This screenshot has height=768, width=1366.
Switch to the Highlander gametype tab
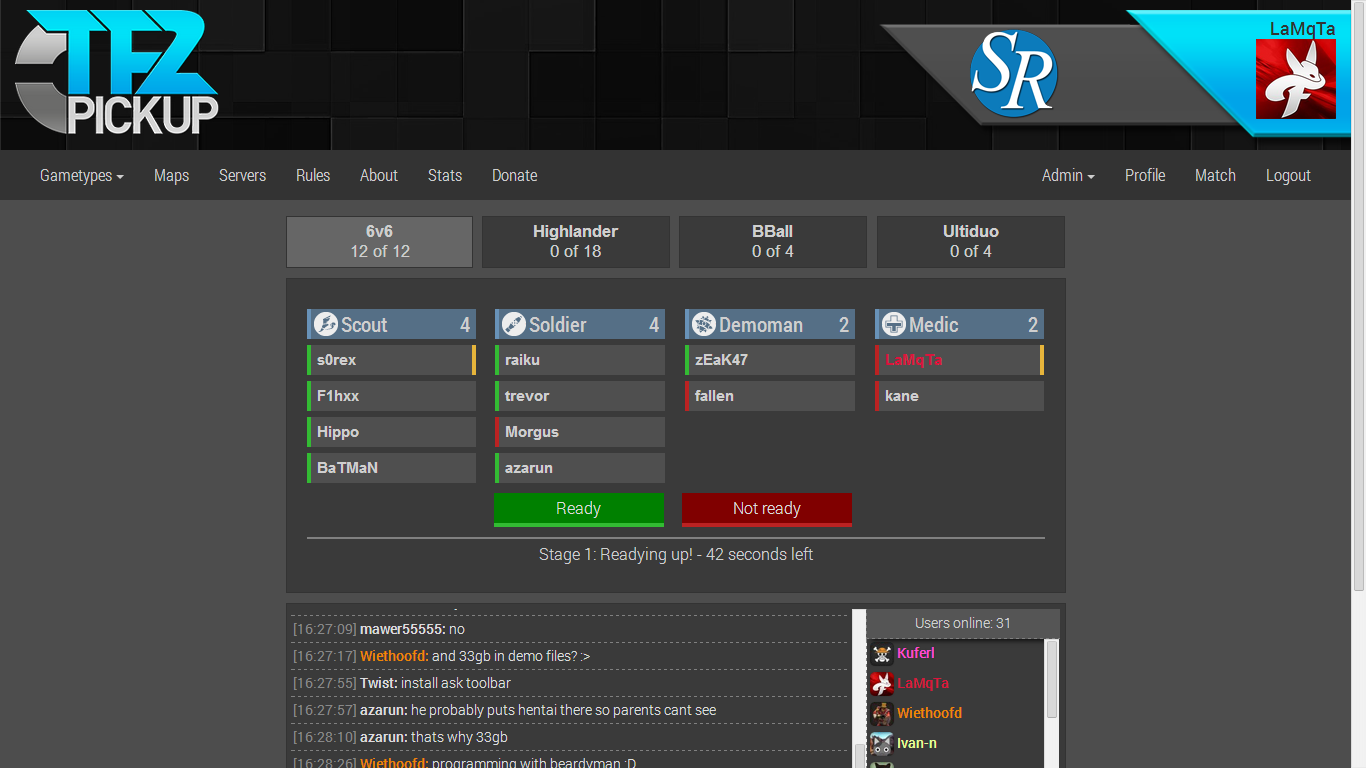pos(576,242)
